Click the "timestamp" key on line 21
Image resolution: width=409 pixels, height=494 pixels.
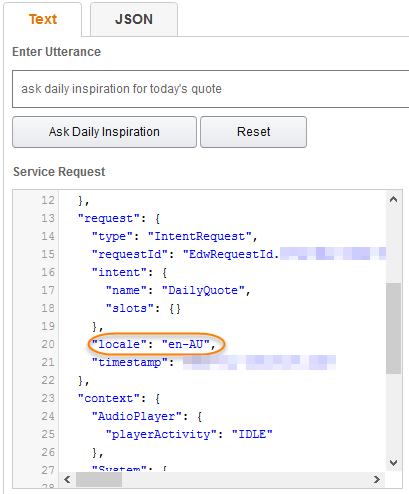click(x=130, y=363)
